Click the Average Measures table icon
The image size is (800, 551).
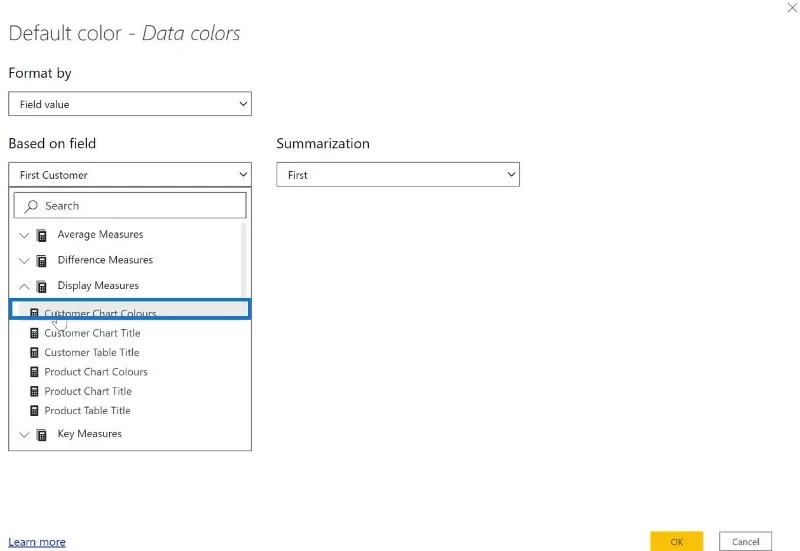(42, 235)
